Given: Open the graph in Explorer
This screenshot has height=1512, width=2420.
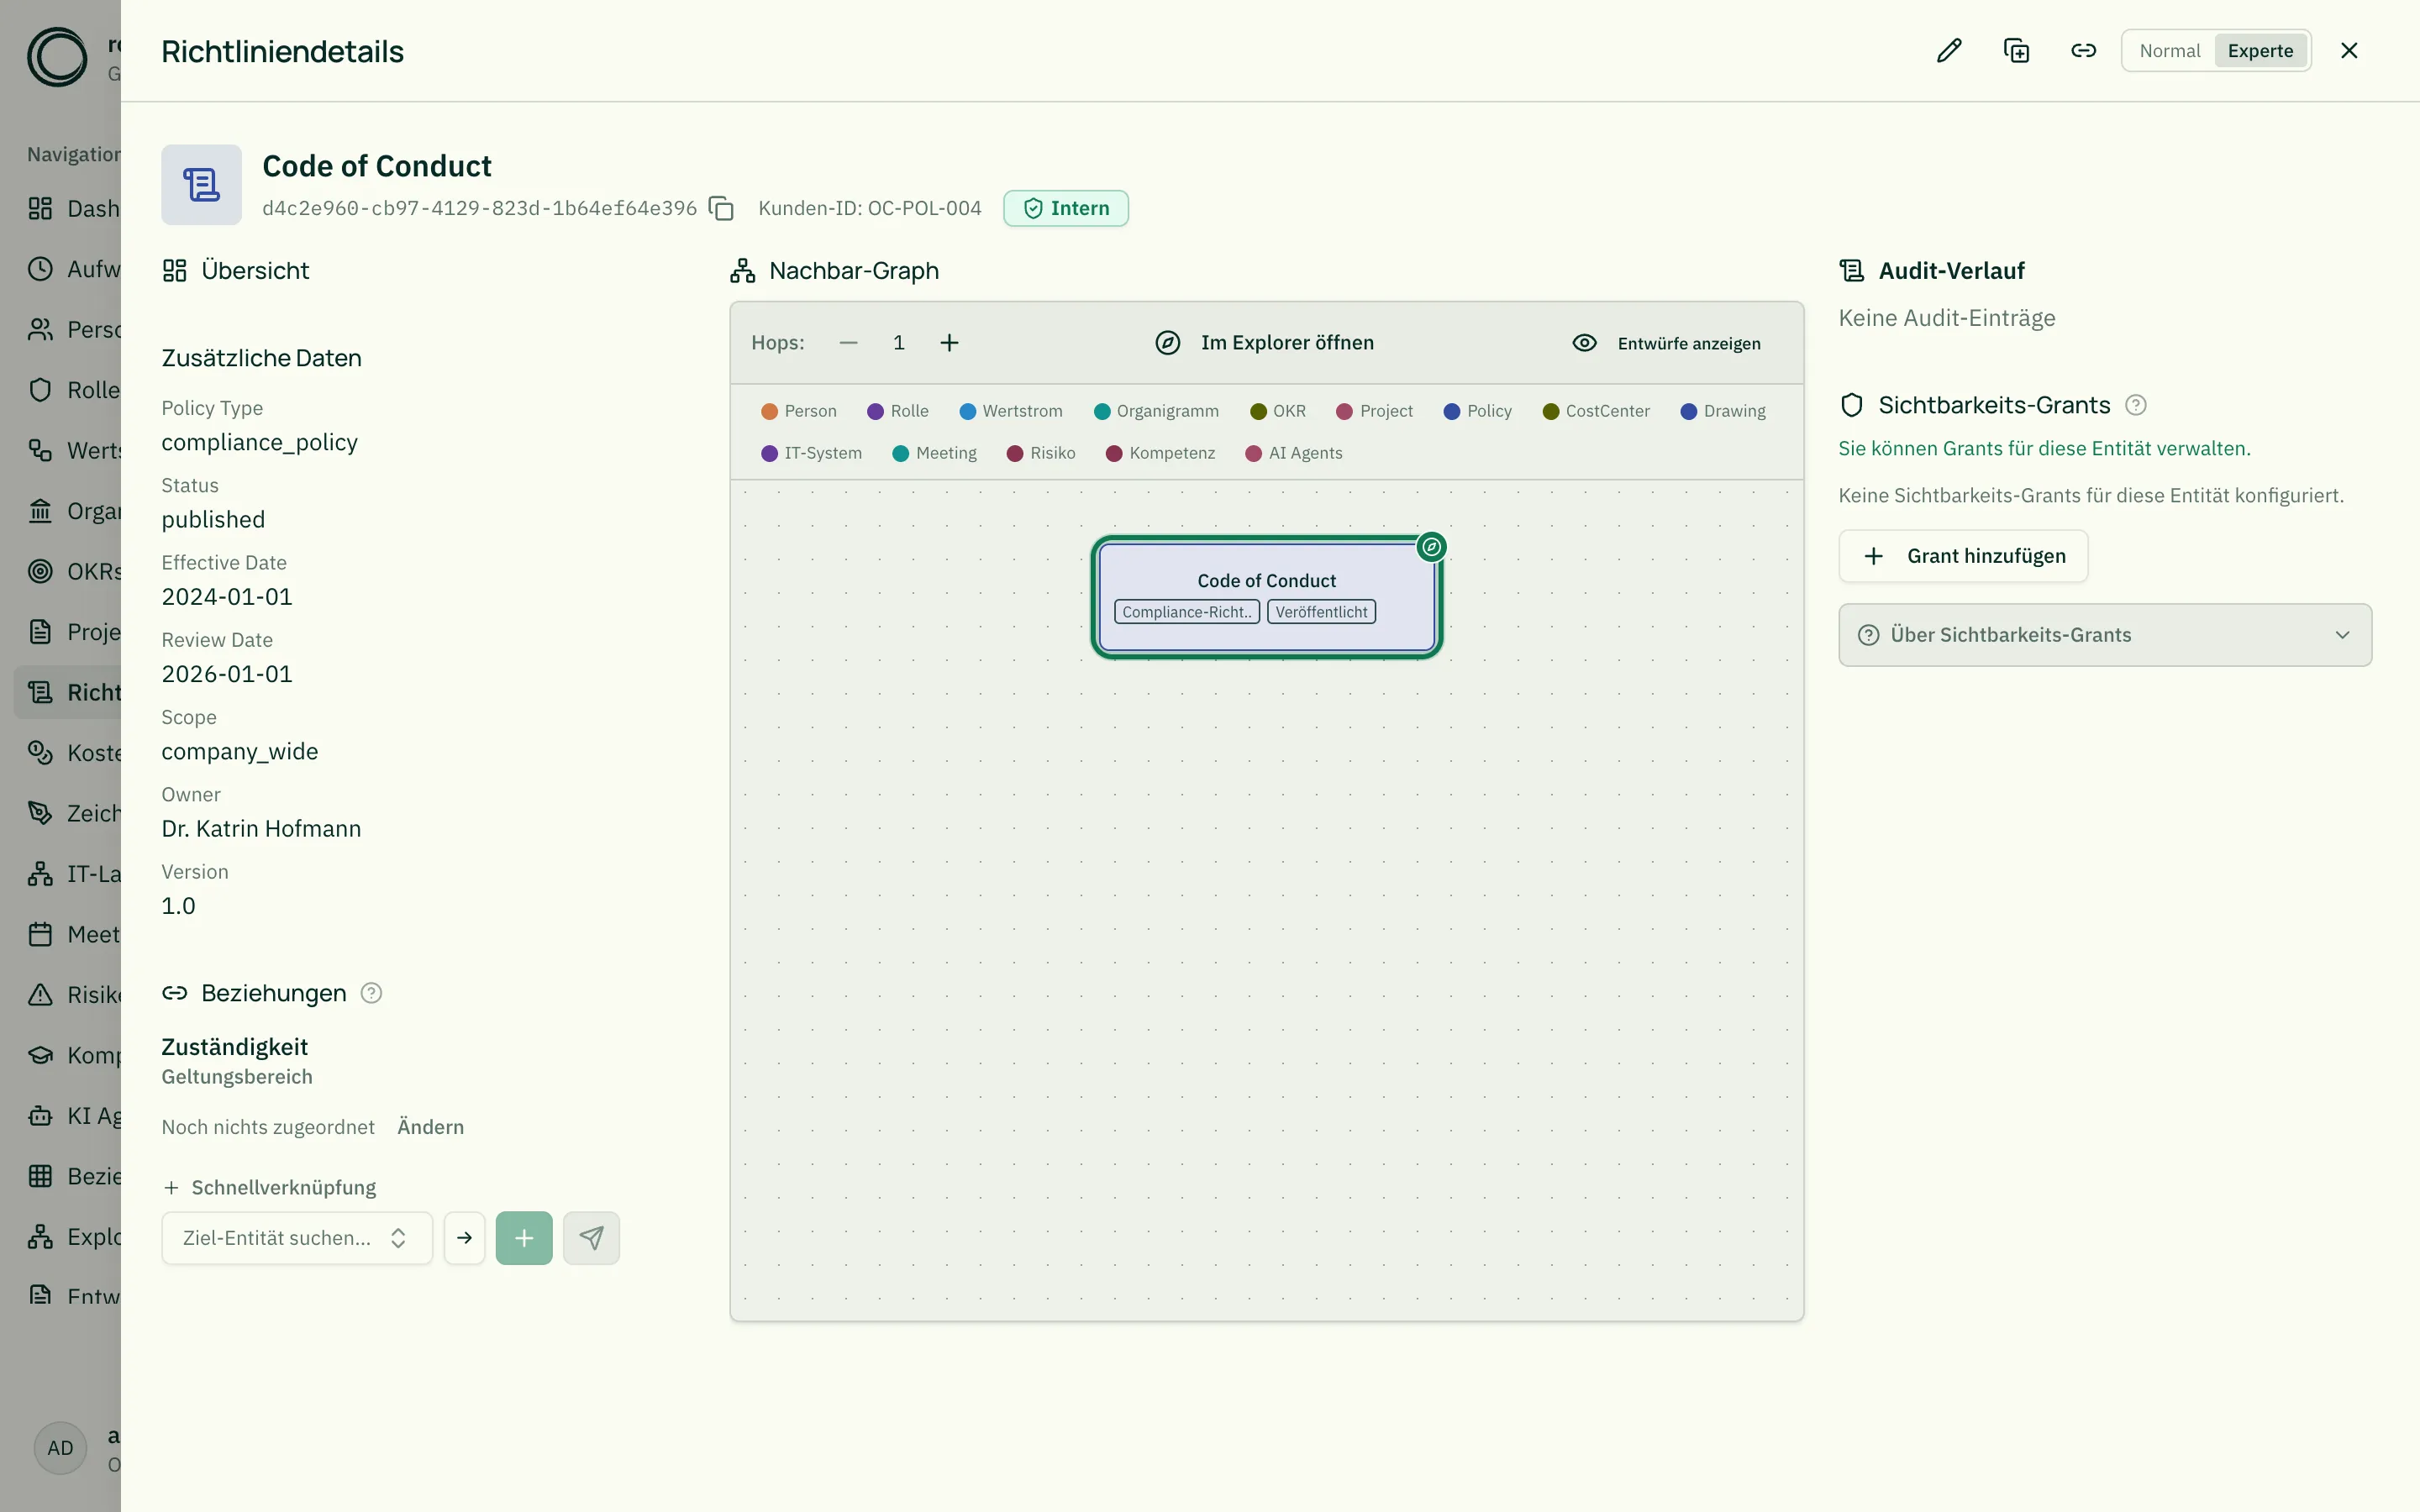Looking at the screenshot, I should [x=1265, y=343].
